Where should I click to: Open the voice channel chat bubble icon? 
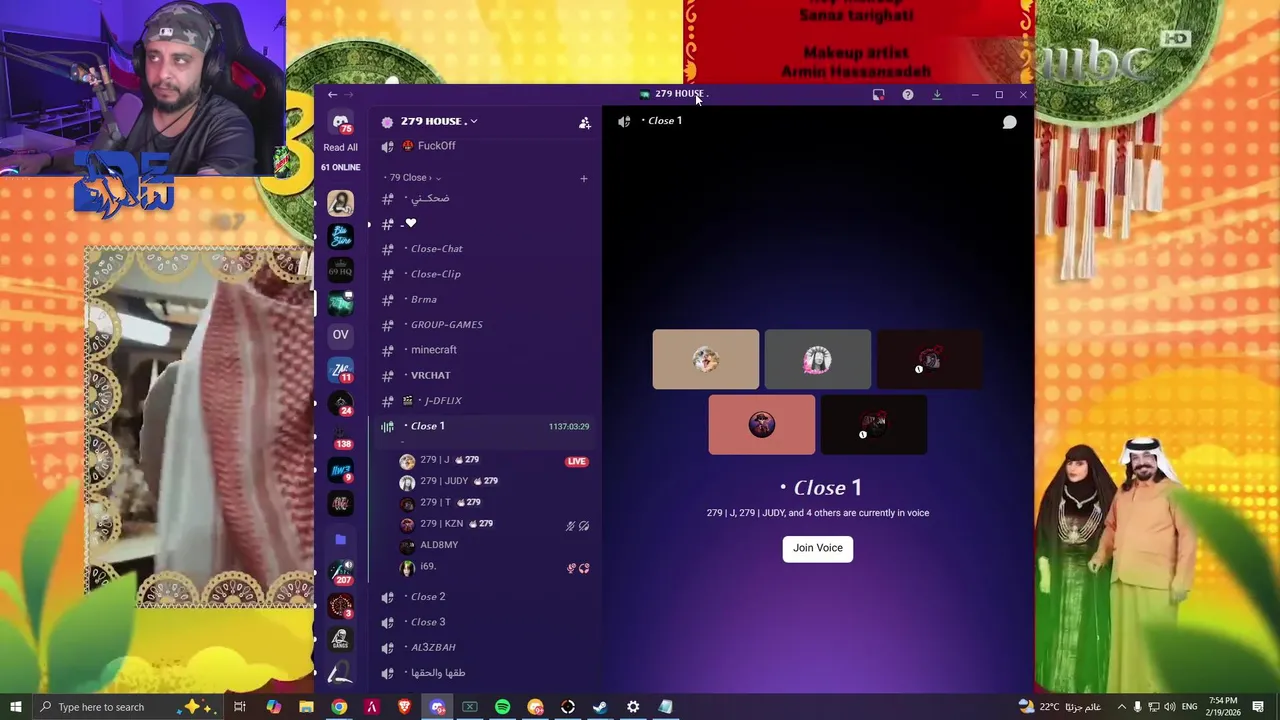pos(1009,122)
